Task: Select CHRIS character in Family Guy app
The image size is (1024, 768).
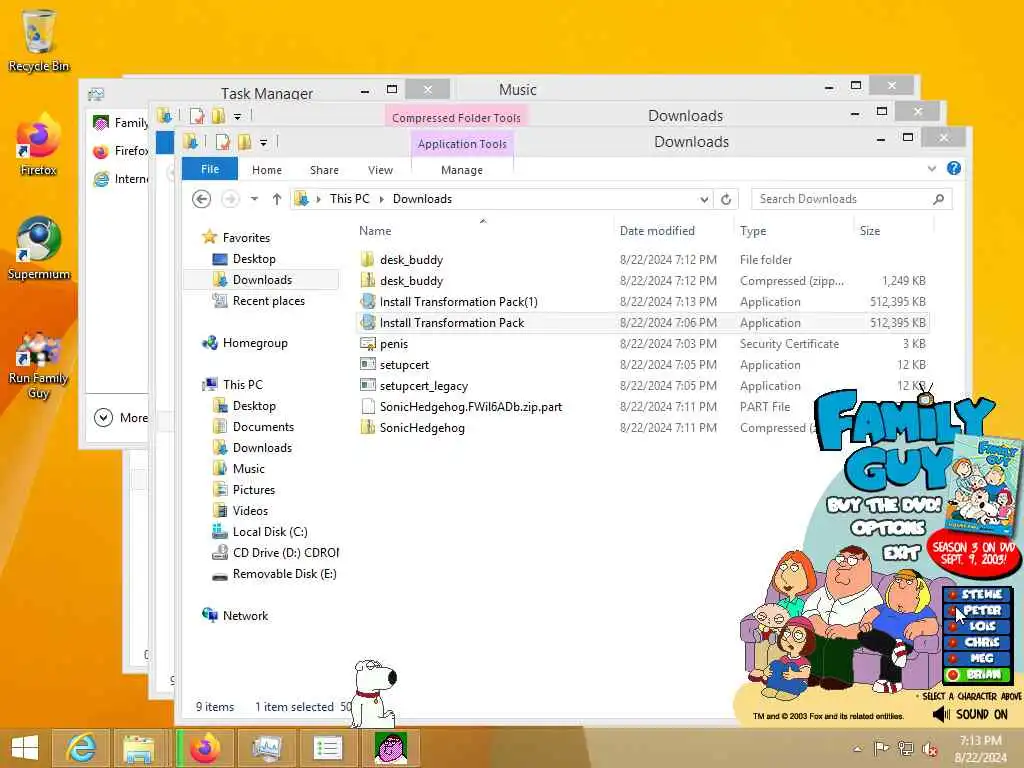Action: pos(978,642)
